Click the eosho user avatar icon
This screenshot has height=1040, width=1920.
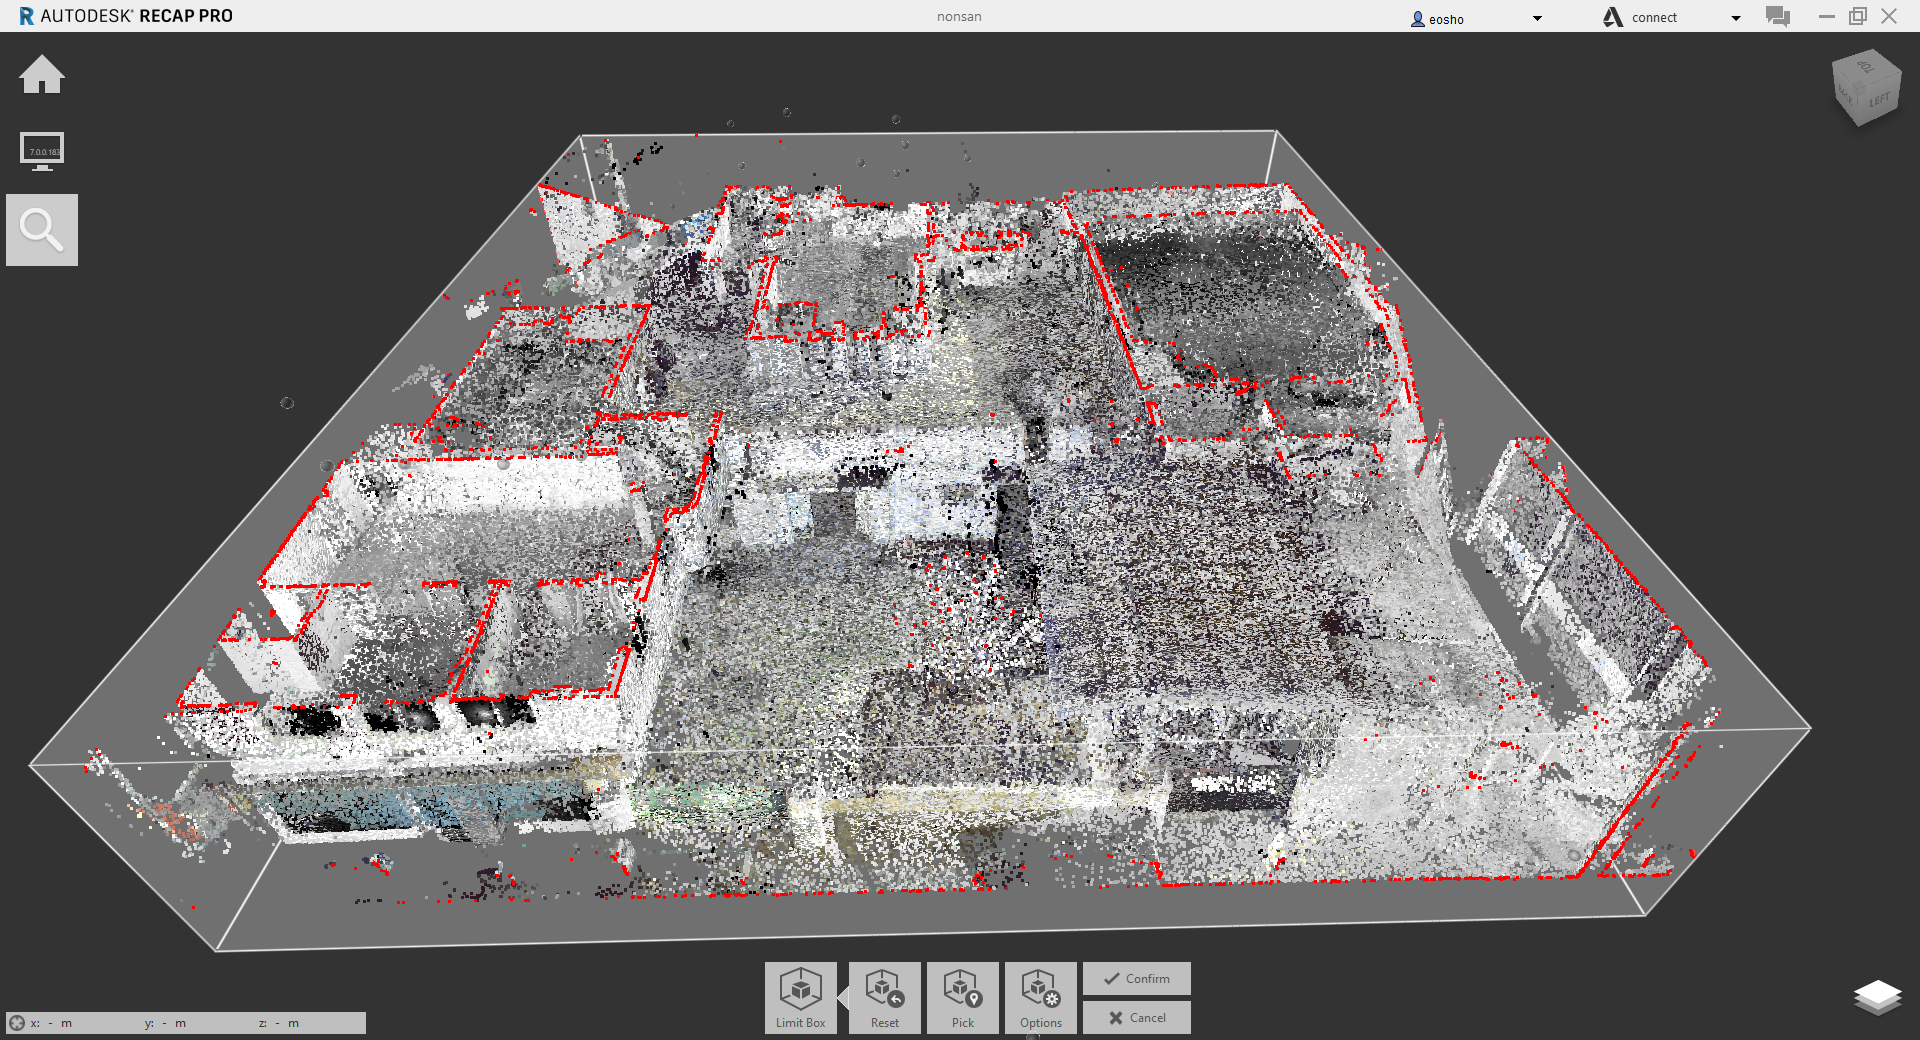1417,19
